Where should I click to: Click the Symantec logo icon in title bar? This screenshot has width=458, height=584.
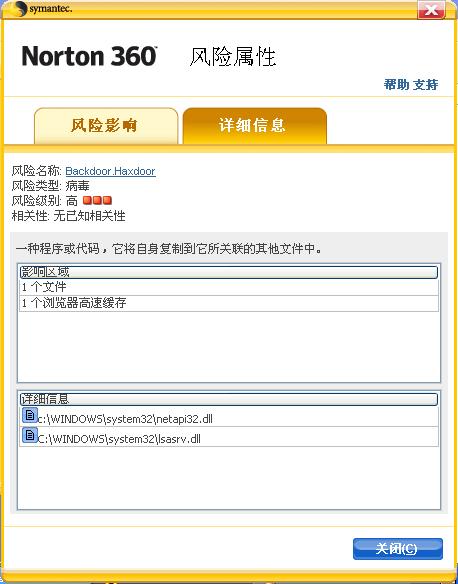pos(20,9)
